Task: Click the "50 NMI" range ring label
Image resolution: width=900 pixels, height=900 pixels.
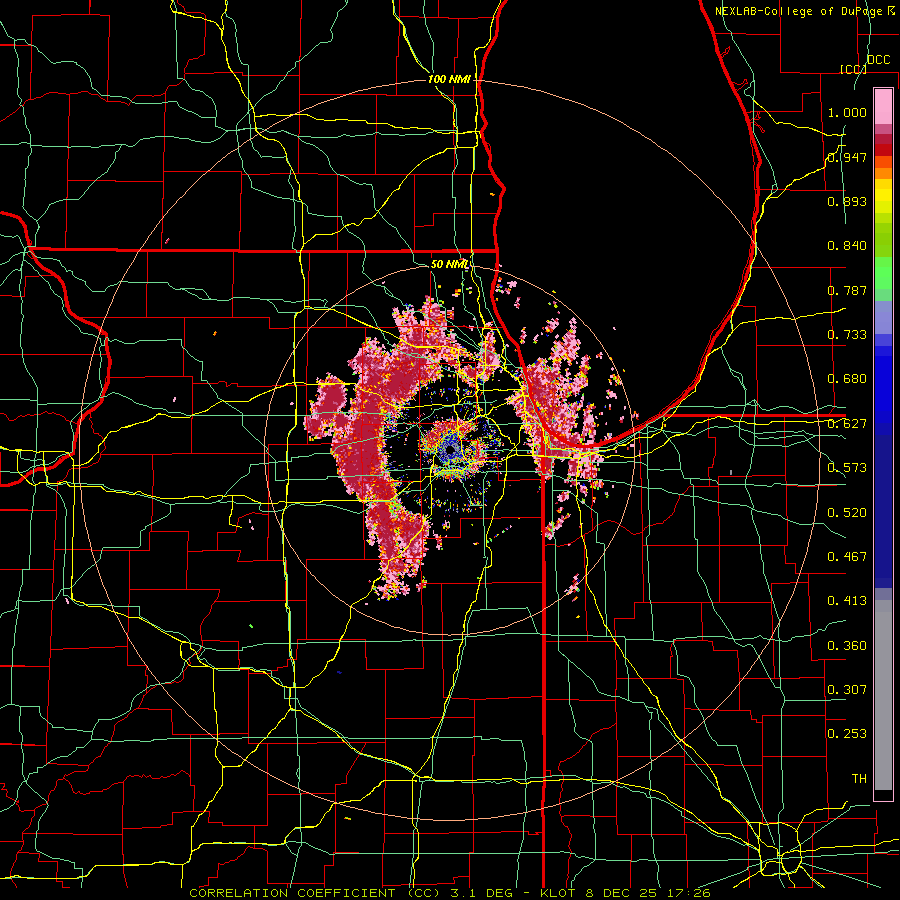Action: point(450,264)
